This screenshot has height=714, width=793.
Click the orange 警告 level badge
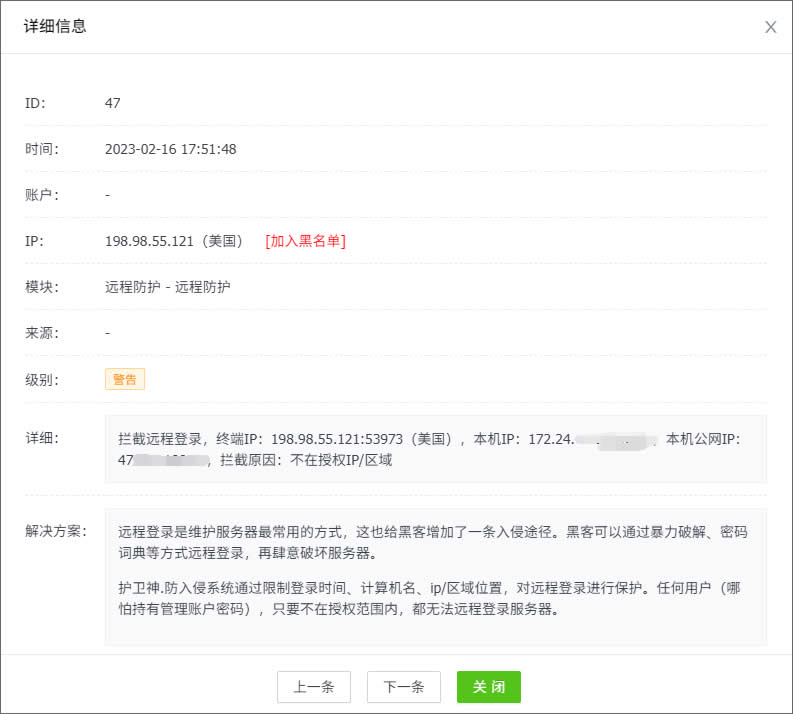[x=125, y=379]
